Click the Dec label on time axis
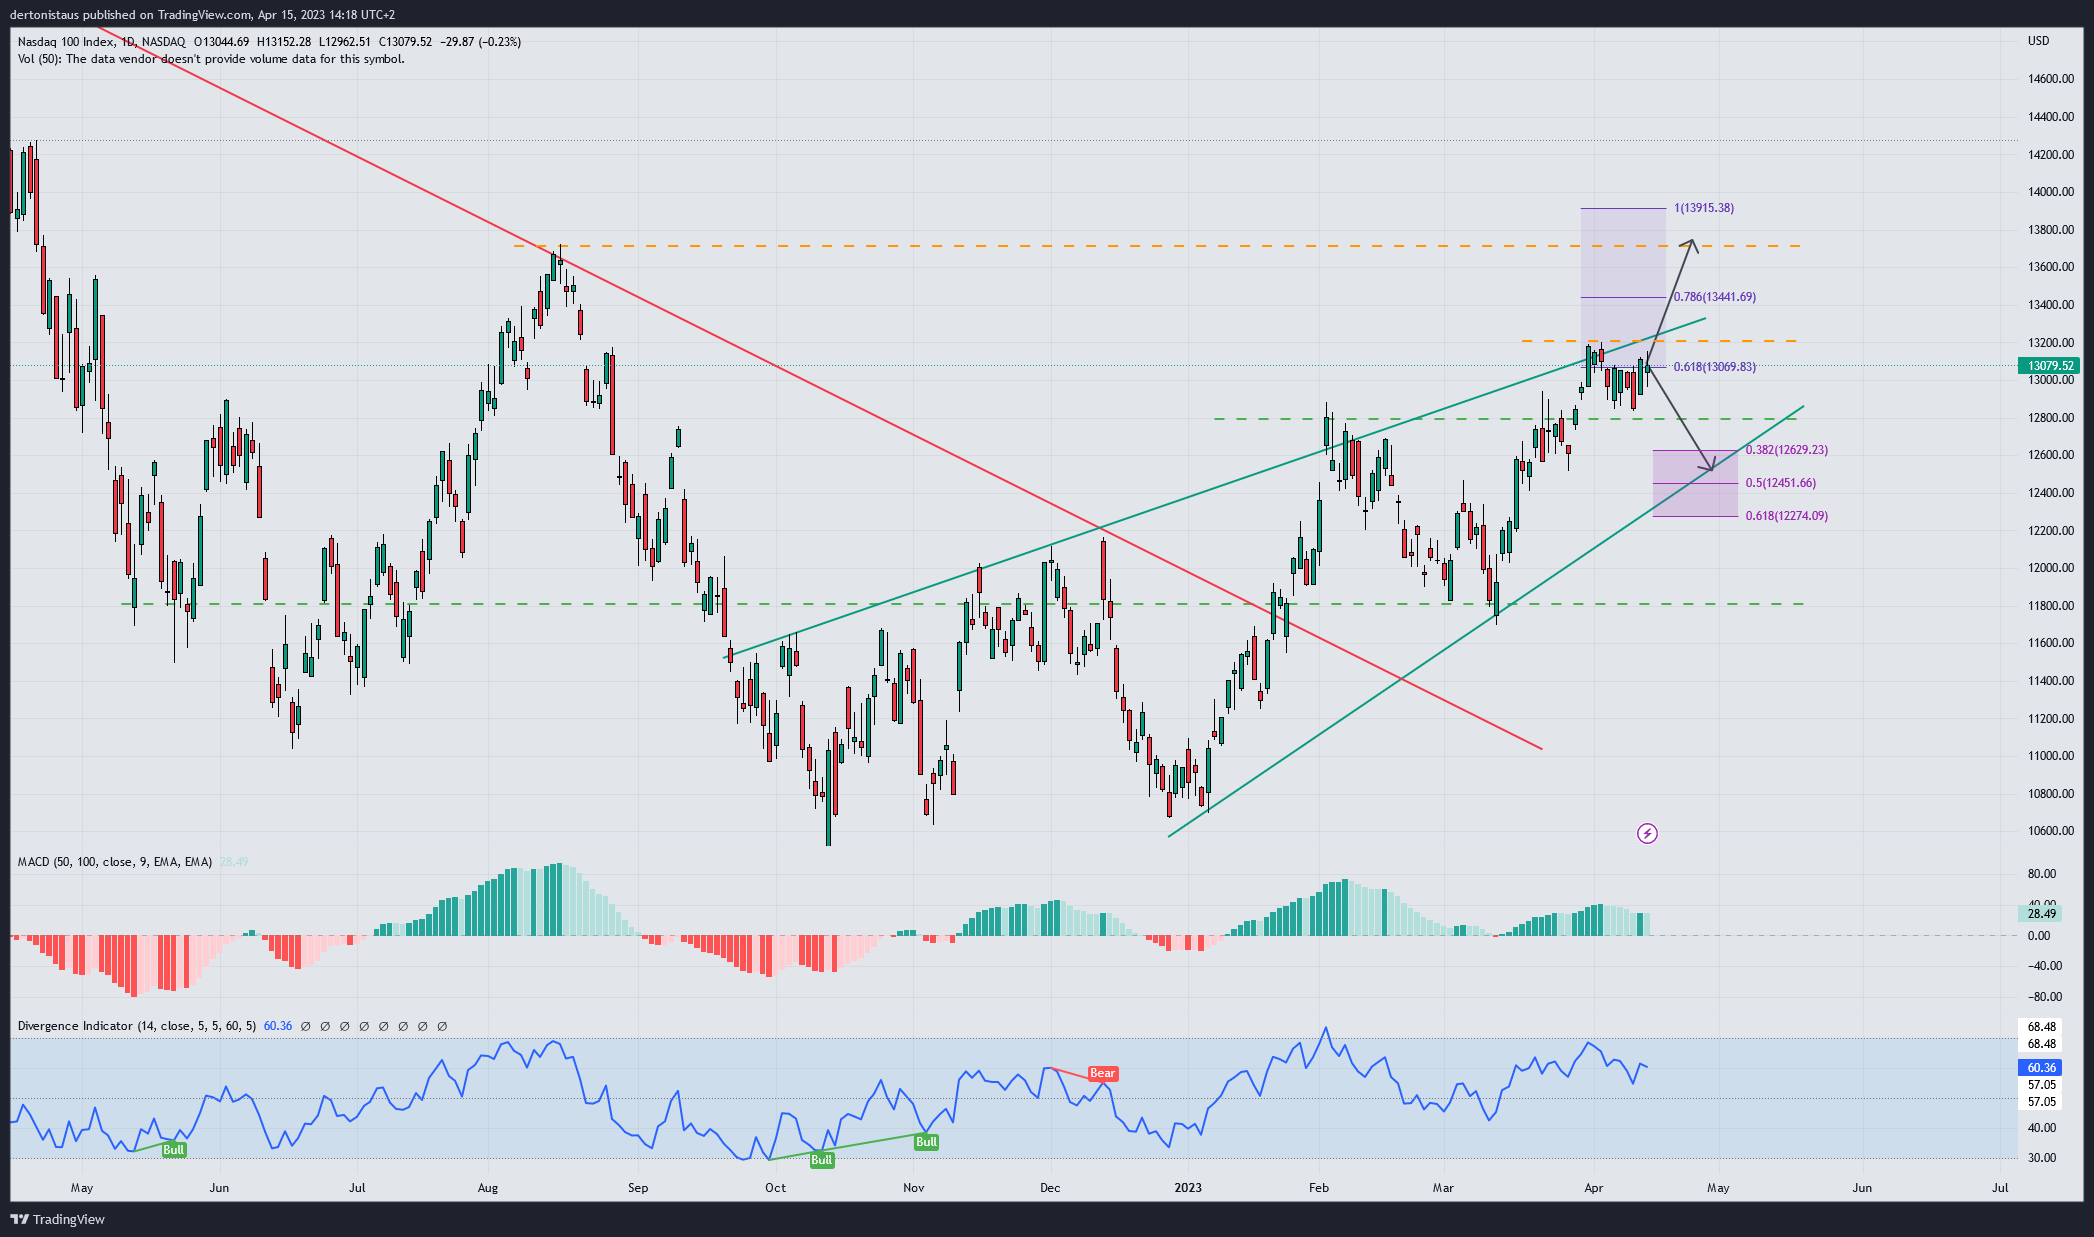This screenshot has width=2094, height=1237. 1050,1188
